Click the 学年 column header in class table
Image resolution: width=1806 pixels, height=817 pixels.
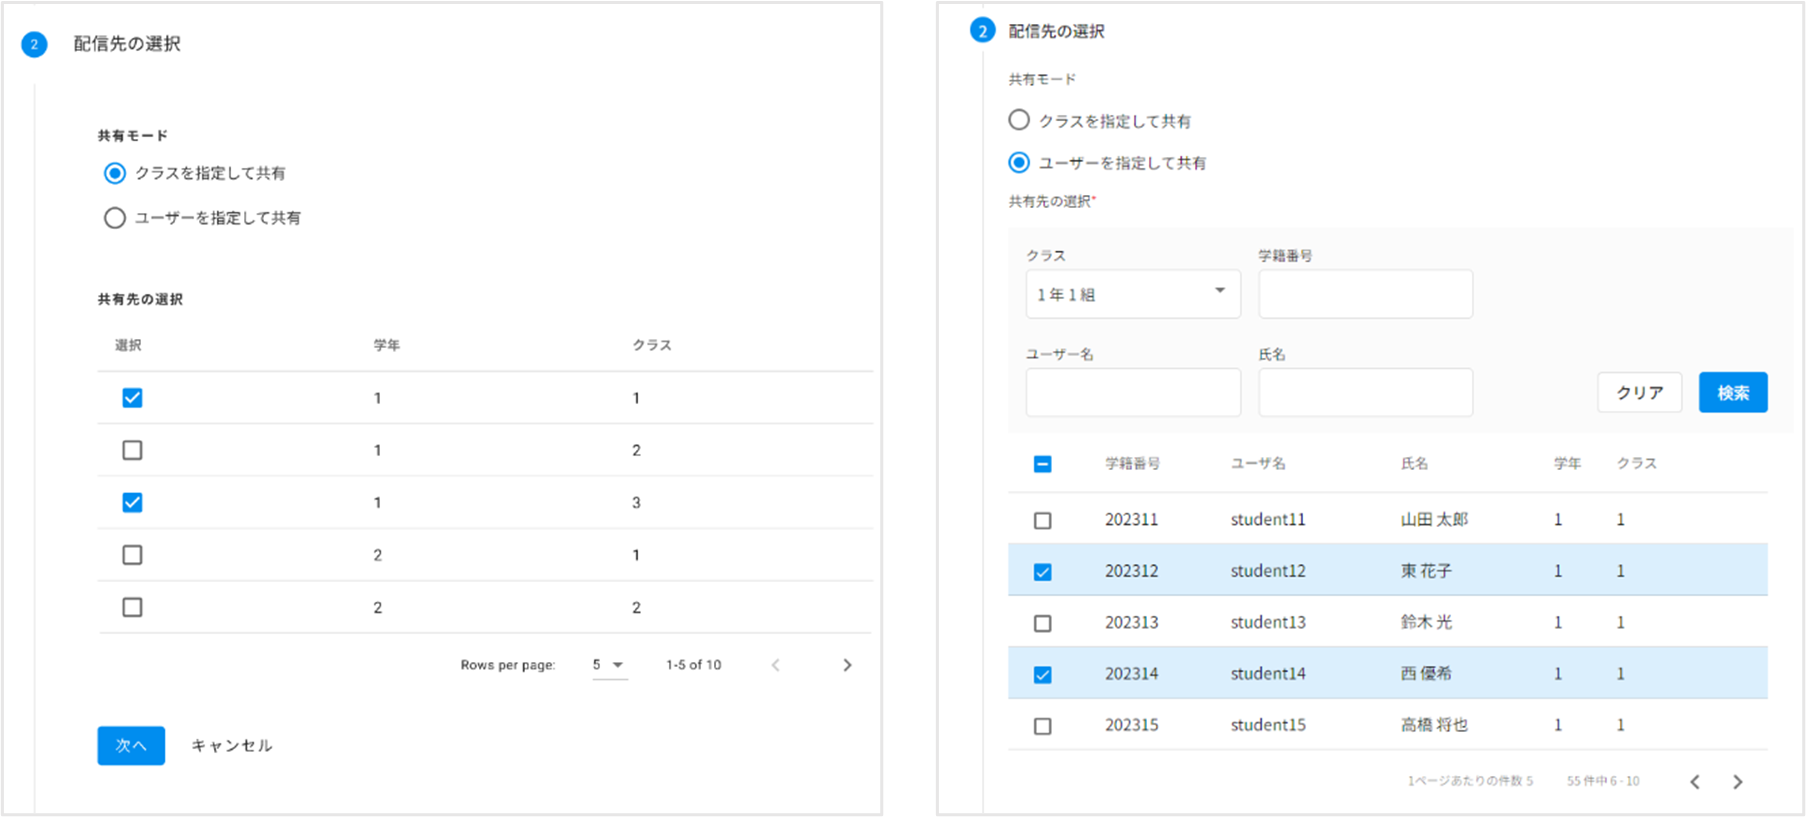(387, 345)
